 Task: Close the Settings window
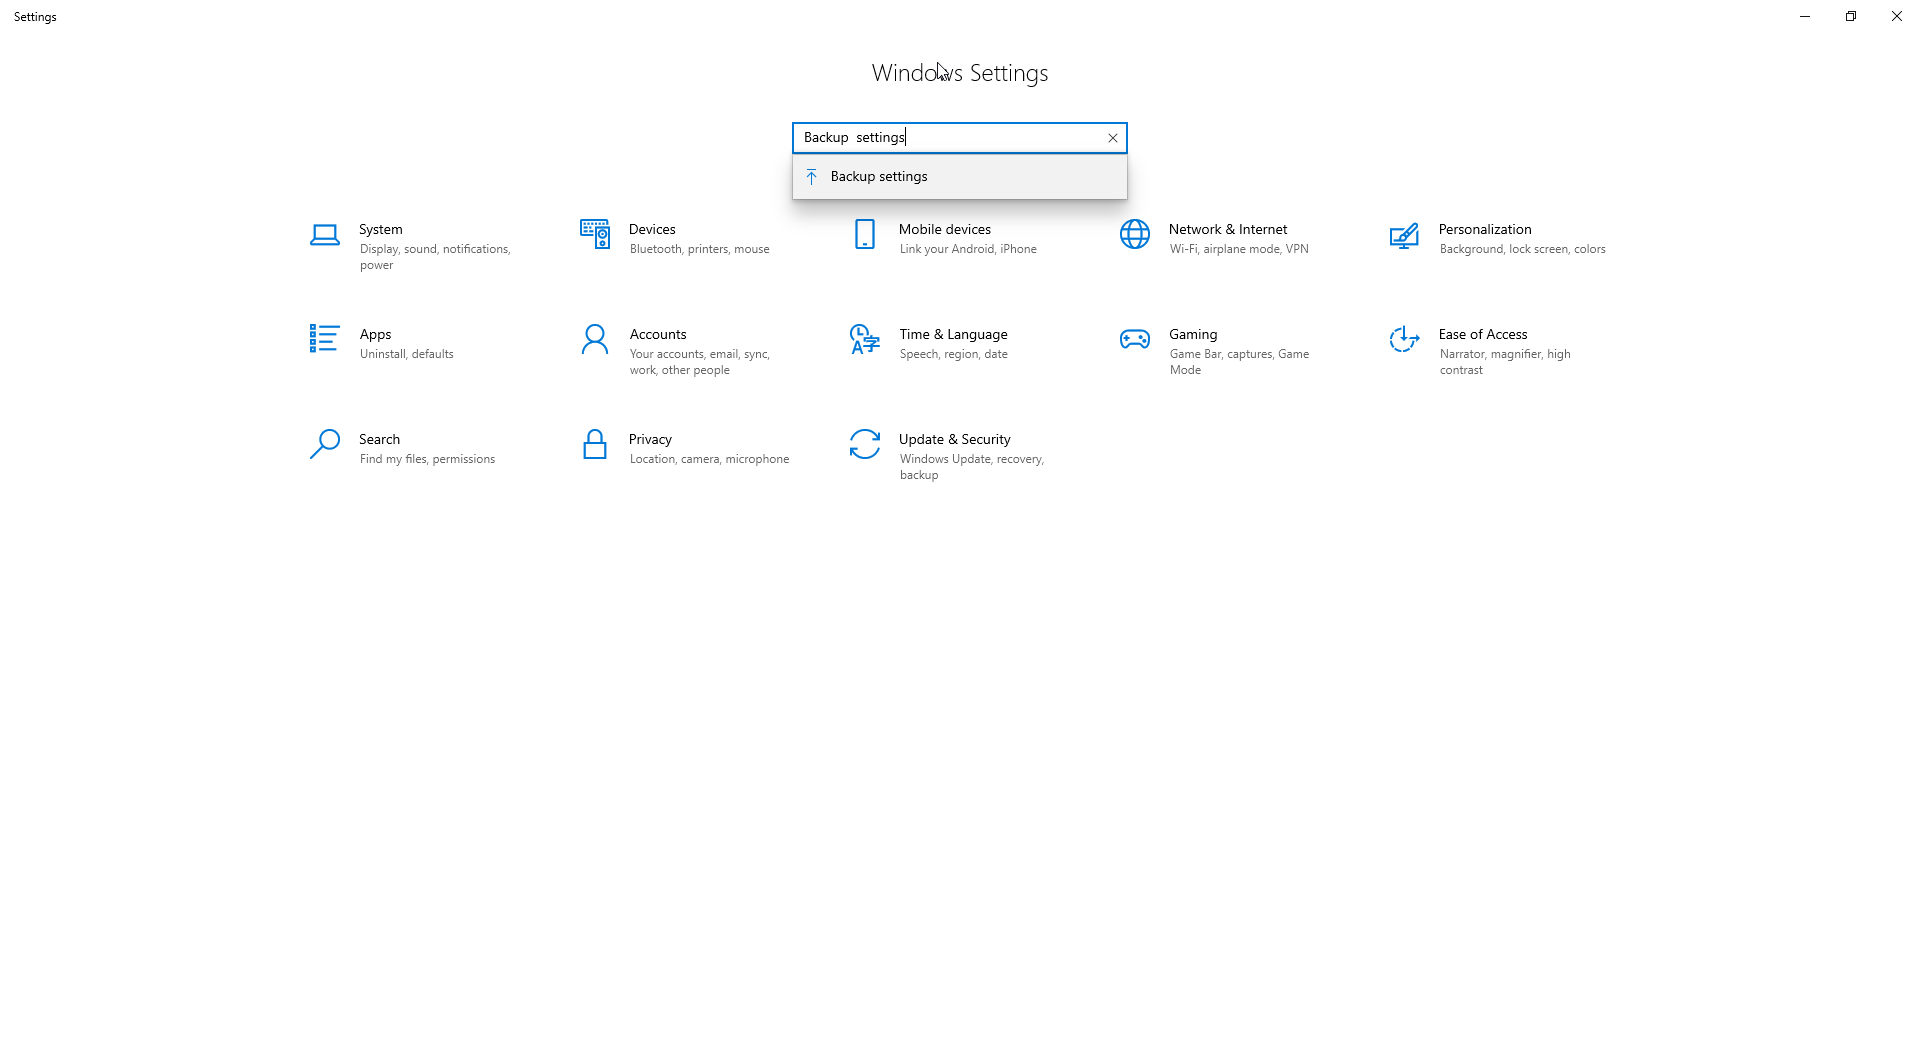(1897, 16)
